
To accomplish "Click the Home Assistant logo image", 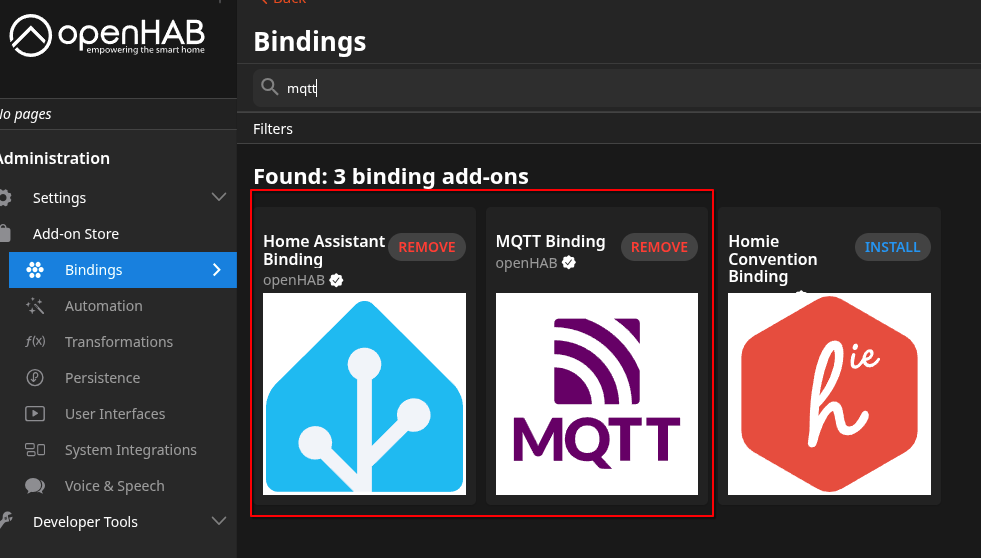I will click(x=364, y=394).
